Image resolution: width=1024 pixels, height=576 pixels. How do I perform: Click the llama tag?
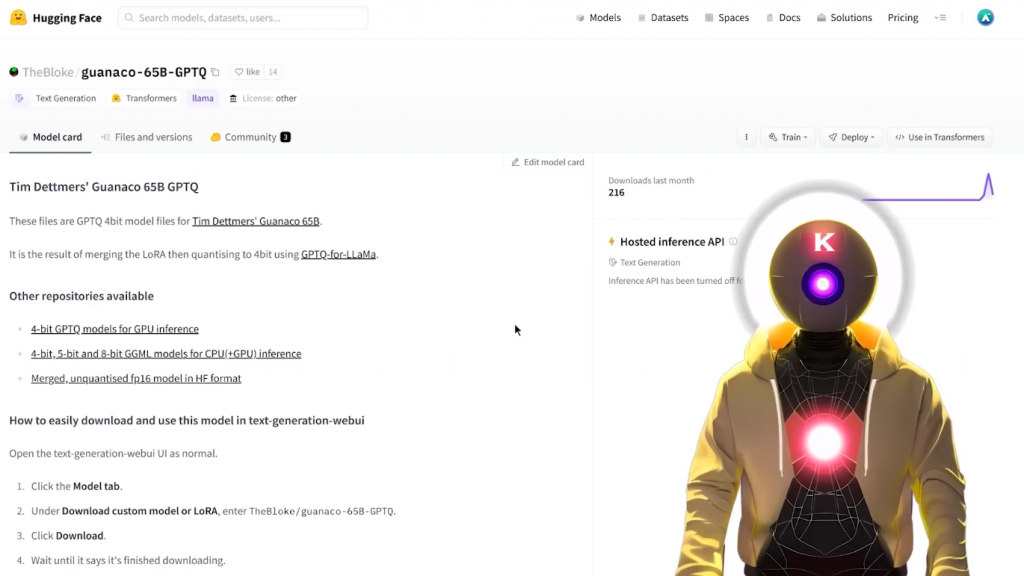point(202,98)
